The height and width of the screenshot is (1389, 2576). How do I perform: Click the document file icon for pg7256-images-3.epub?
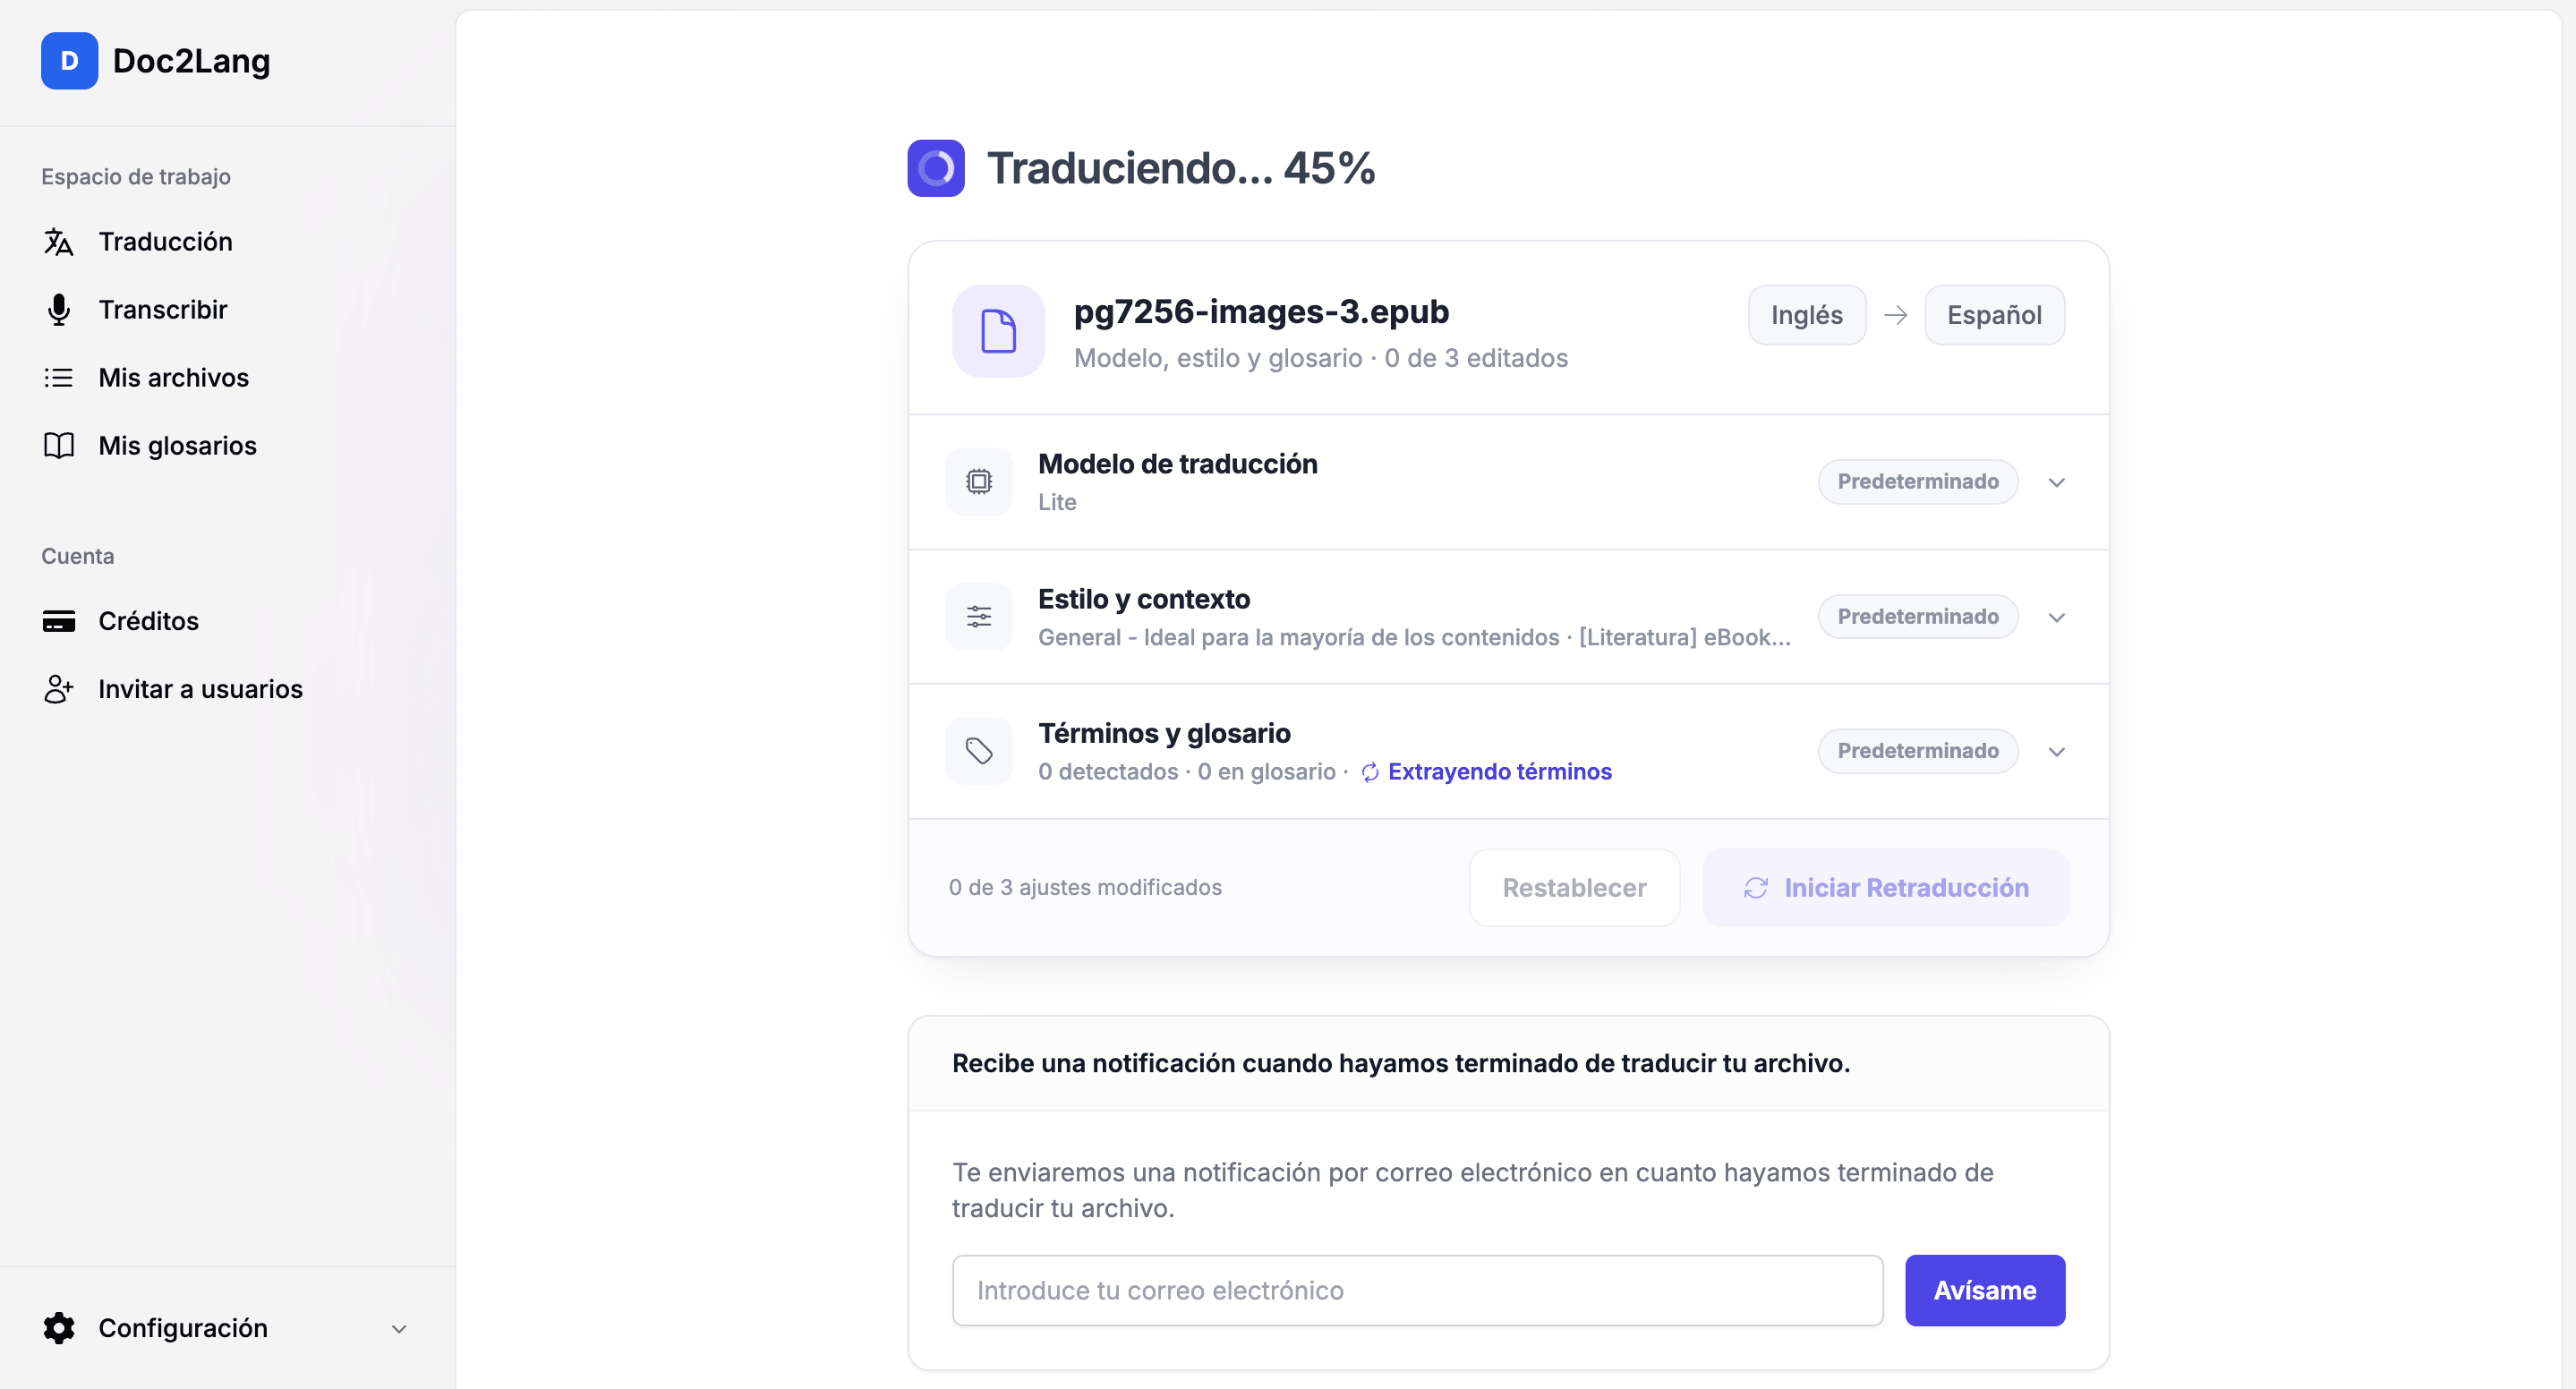(x=998, y=331)
